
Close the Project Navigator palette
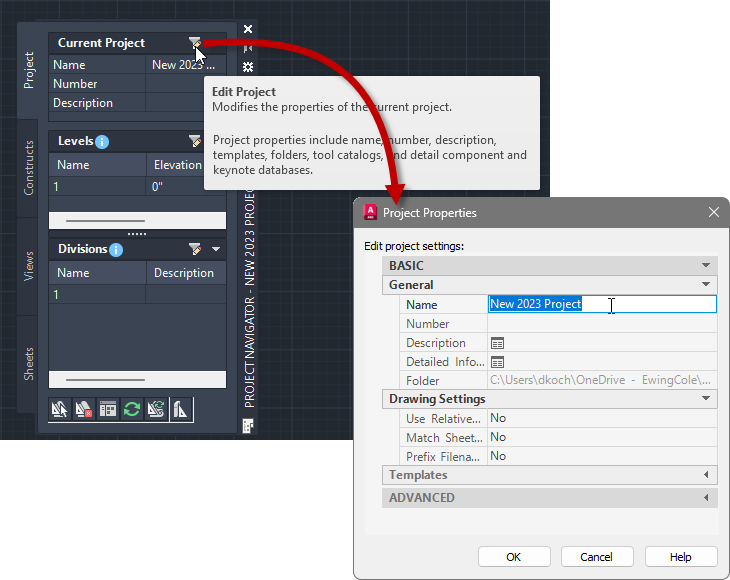point(248,29)
